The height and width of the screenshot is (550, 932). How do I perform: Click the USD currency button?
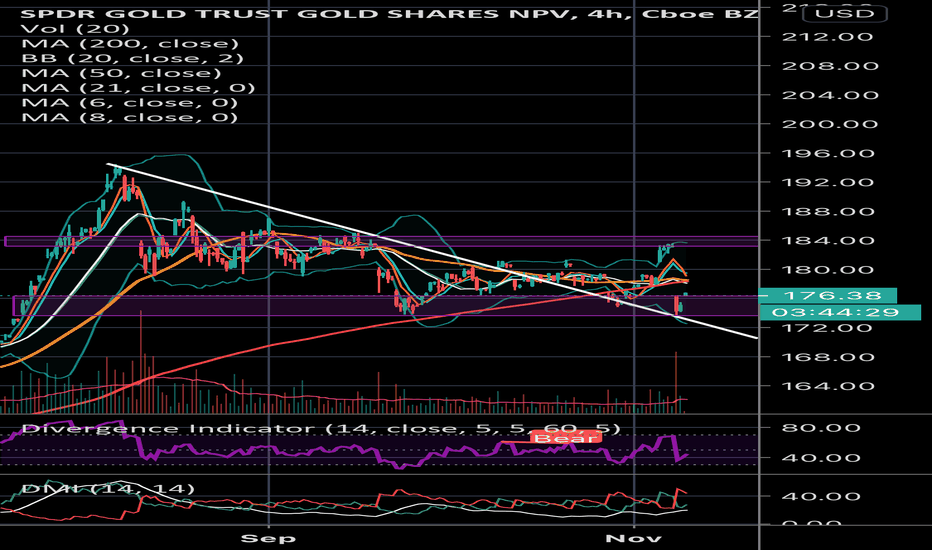845,13
